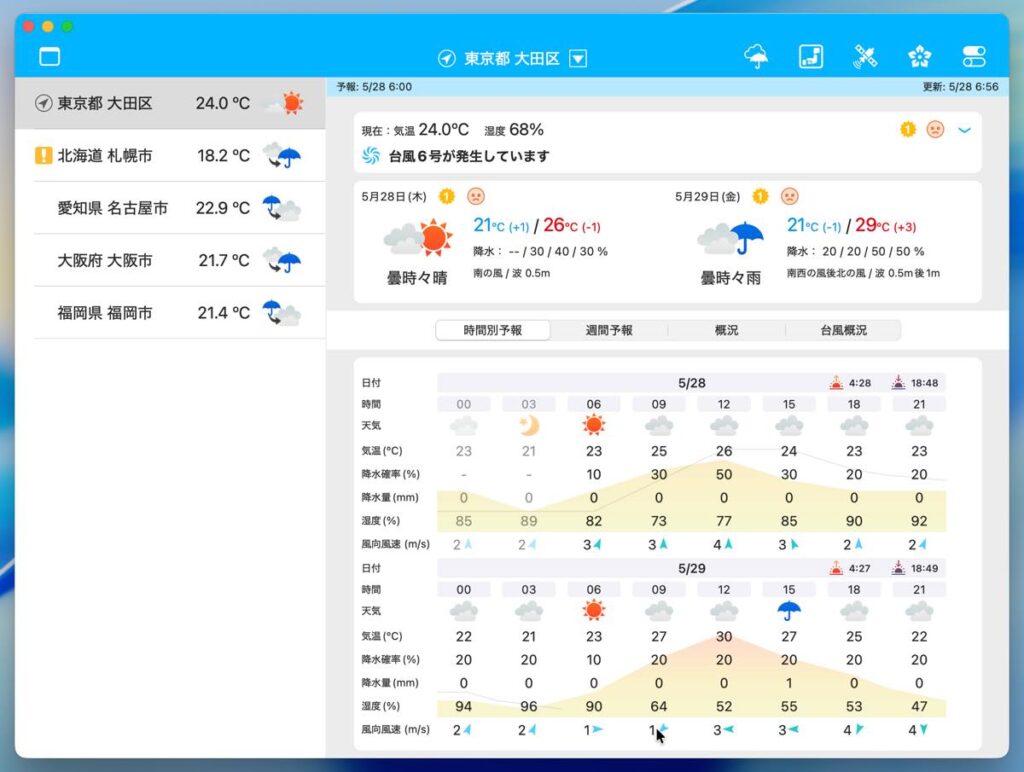Click the weather icon in 大阪府 大阪市 row
Screen dimensions: 1024x772
(x=282, y=260)
